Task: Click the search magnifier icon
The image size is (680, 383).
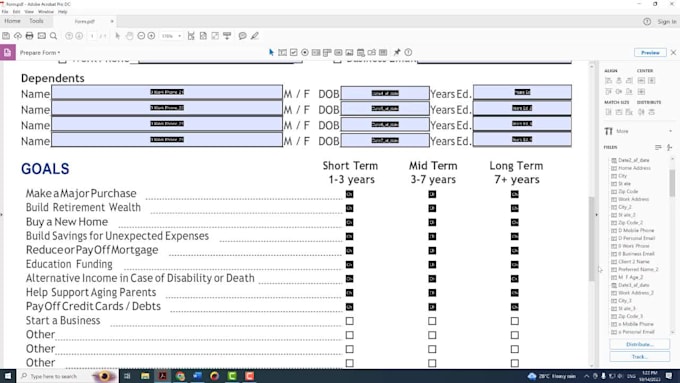Action: pos(53,36)
